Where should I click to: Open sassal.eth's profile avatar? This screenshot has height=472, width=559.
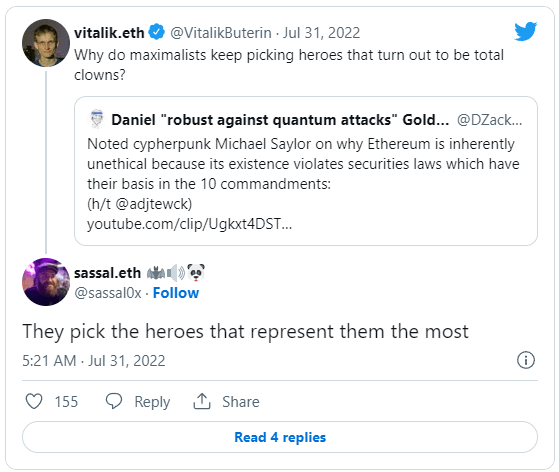click(46, 282)
